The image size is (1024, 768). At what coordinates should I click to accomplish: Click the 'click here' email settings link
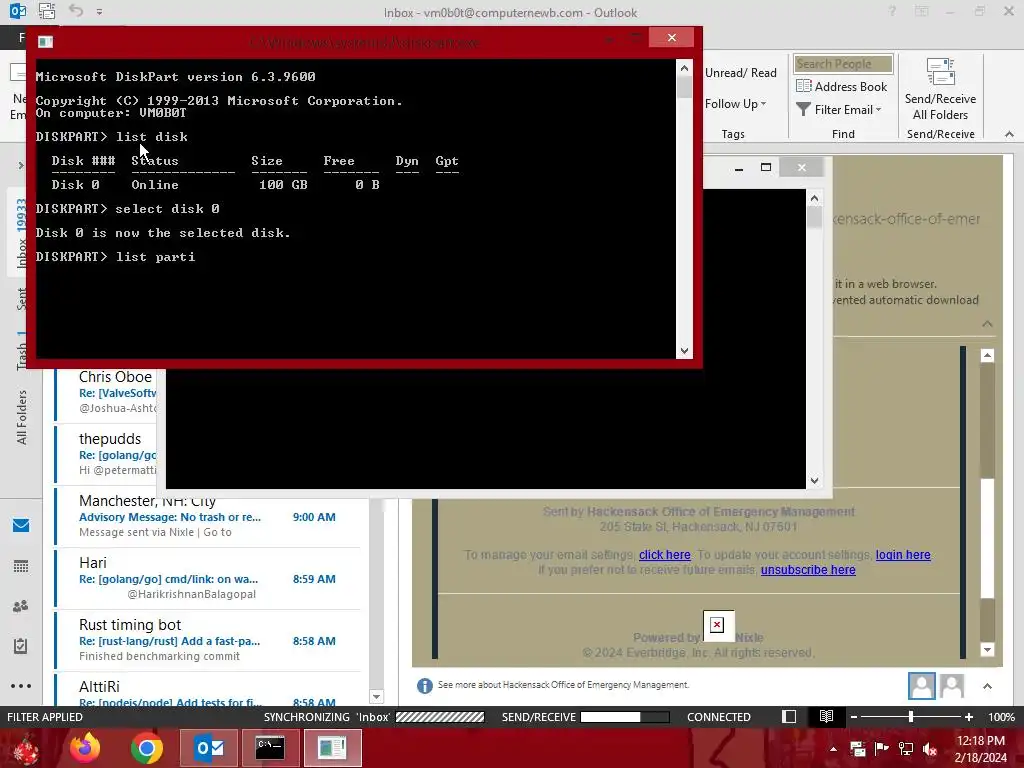pyautogui.click(x=664, y=554)
